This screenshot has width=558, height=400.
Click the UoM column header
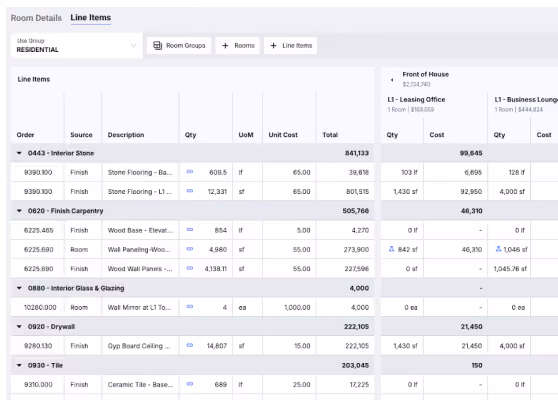point(246,135)
